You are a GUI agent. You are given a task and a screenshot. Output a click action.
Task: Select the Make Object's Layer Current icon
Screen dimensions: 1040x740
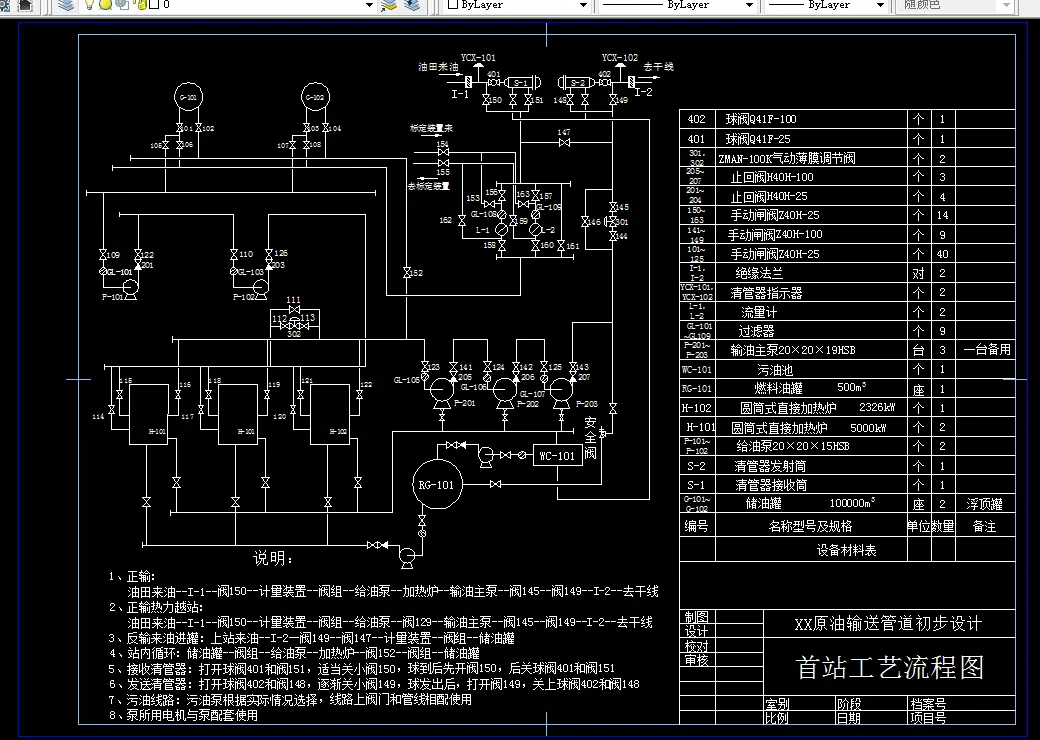click(390, 6)
